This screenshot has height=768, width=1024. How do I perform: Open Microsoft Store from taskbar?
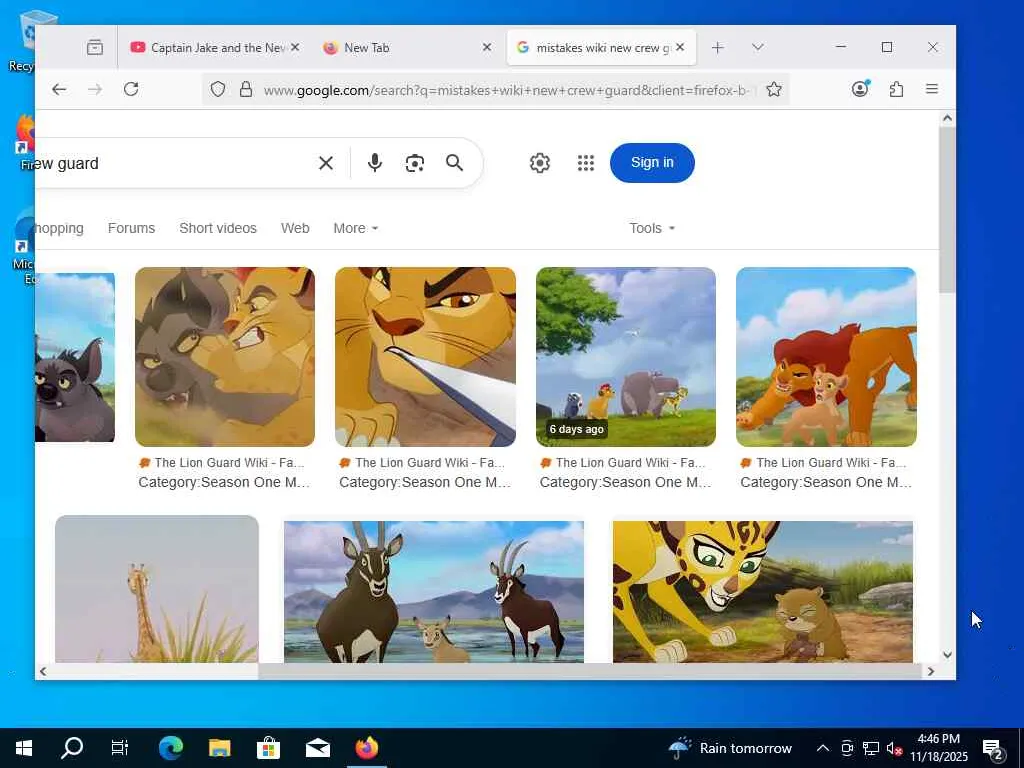tap(268, 748)
